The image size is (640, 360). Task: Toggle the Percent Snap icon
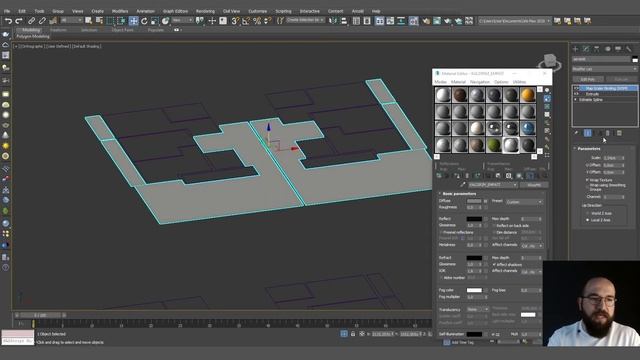coord(257,21)
